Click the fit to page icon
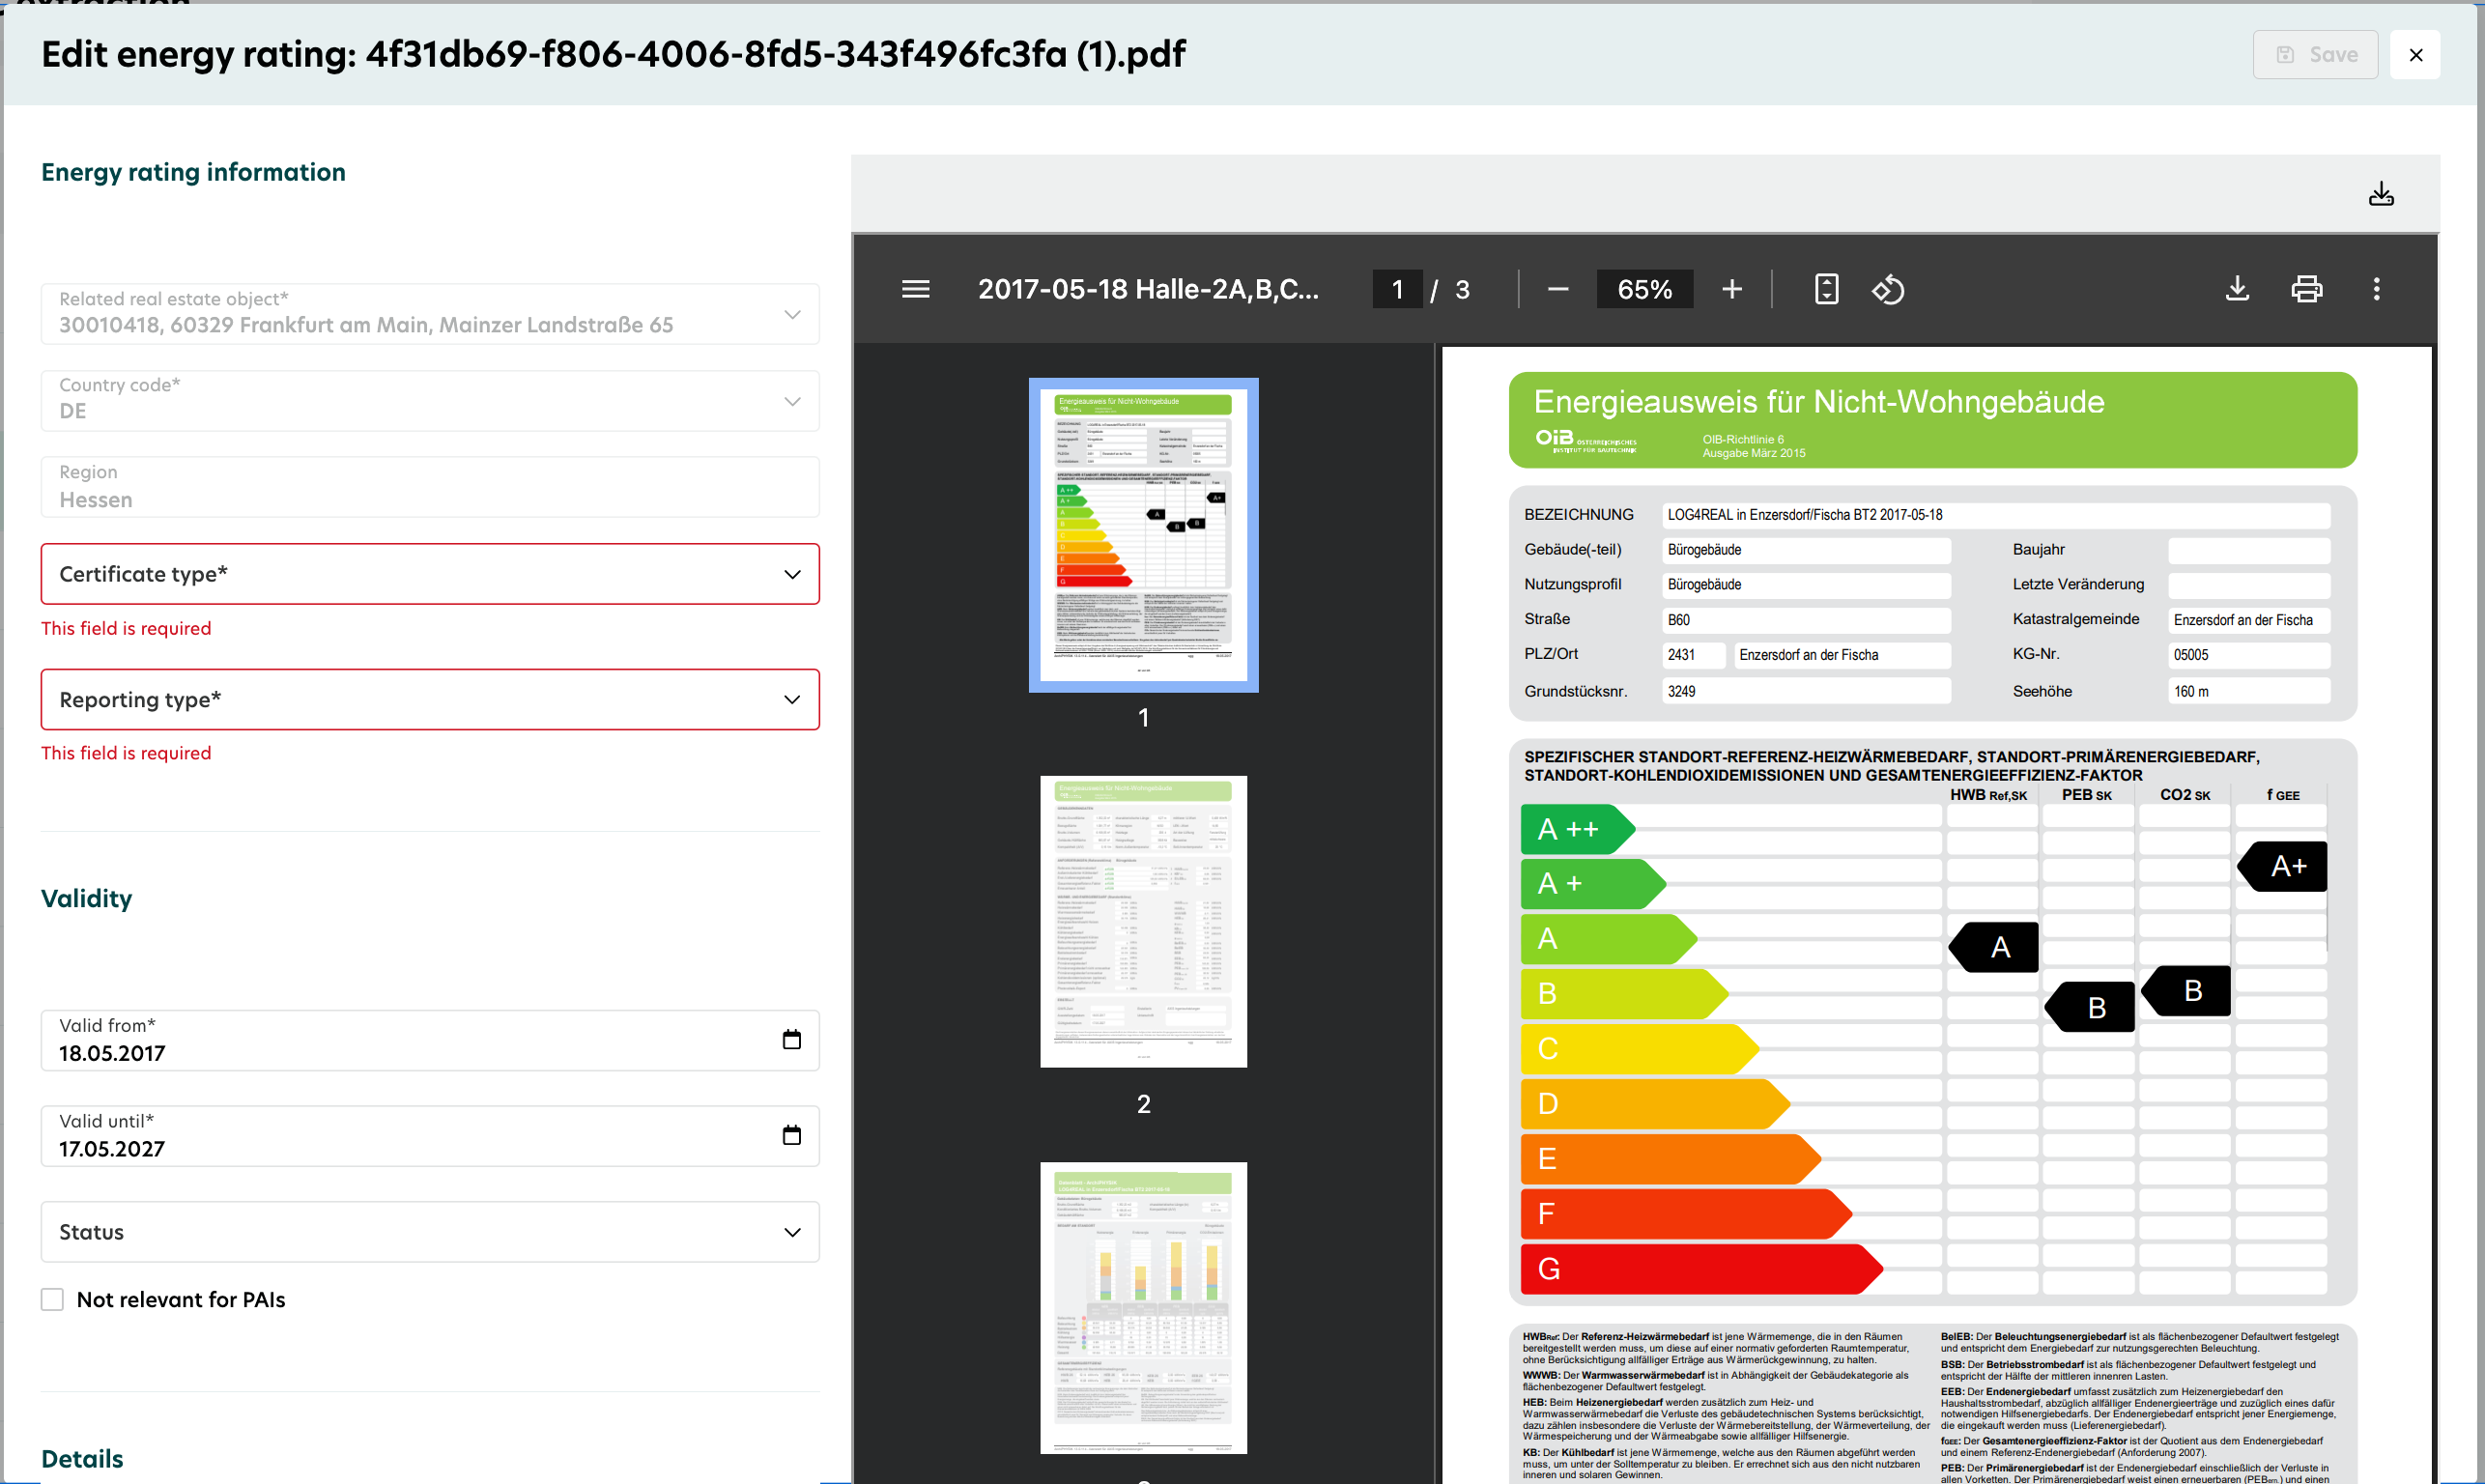2485x1484 pixels. 1826,289
